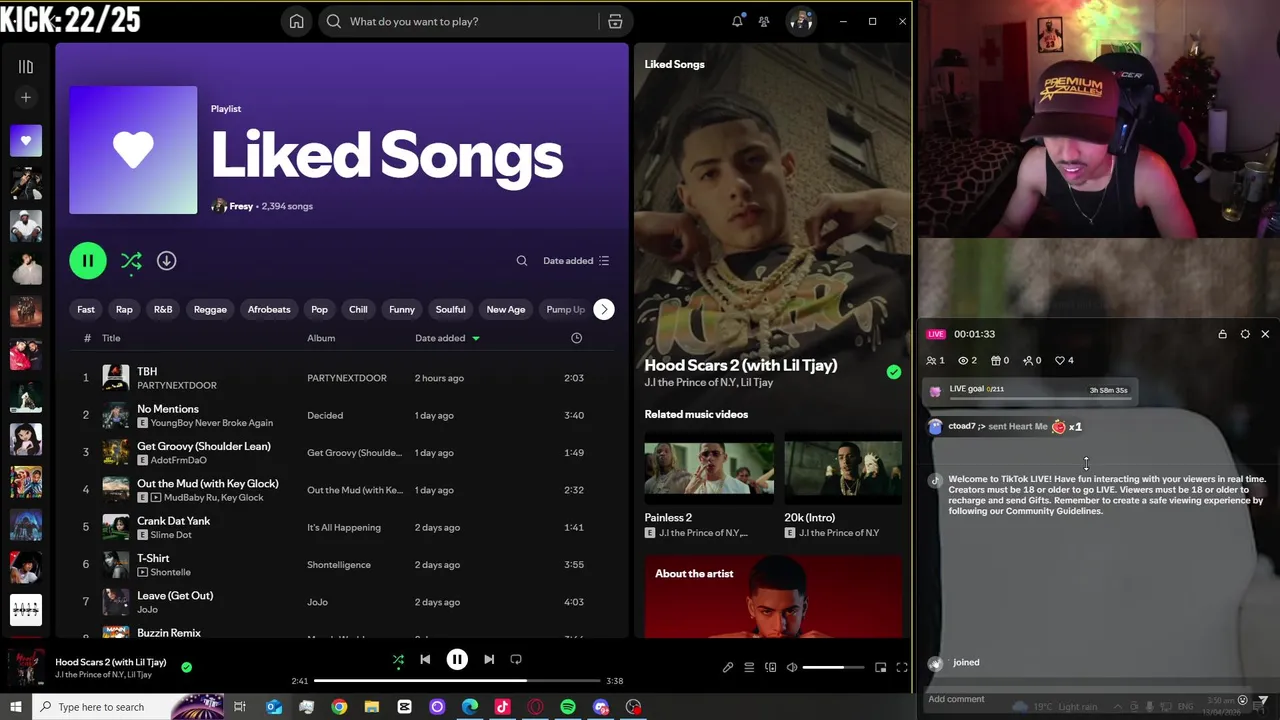Sort by Album column header
1280x720 pixels.
tap(321, 338)
